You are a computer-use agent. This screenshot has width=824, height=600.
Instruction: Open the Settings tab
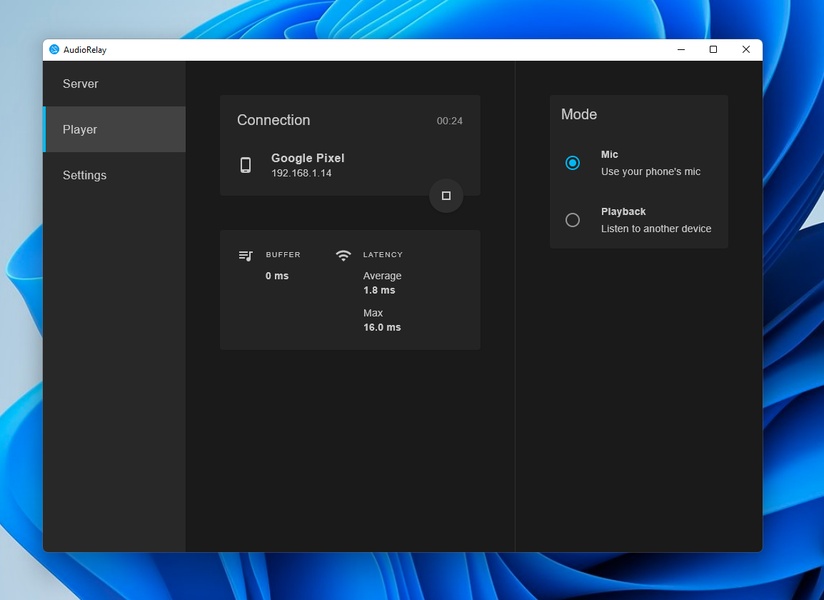pyautogui.click(x=84, y=175)
